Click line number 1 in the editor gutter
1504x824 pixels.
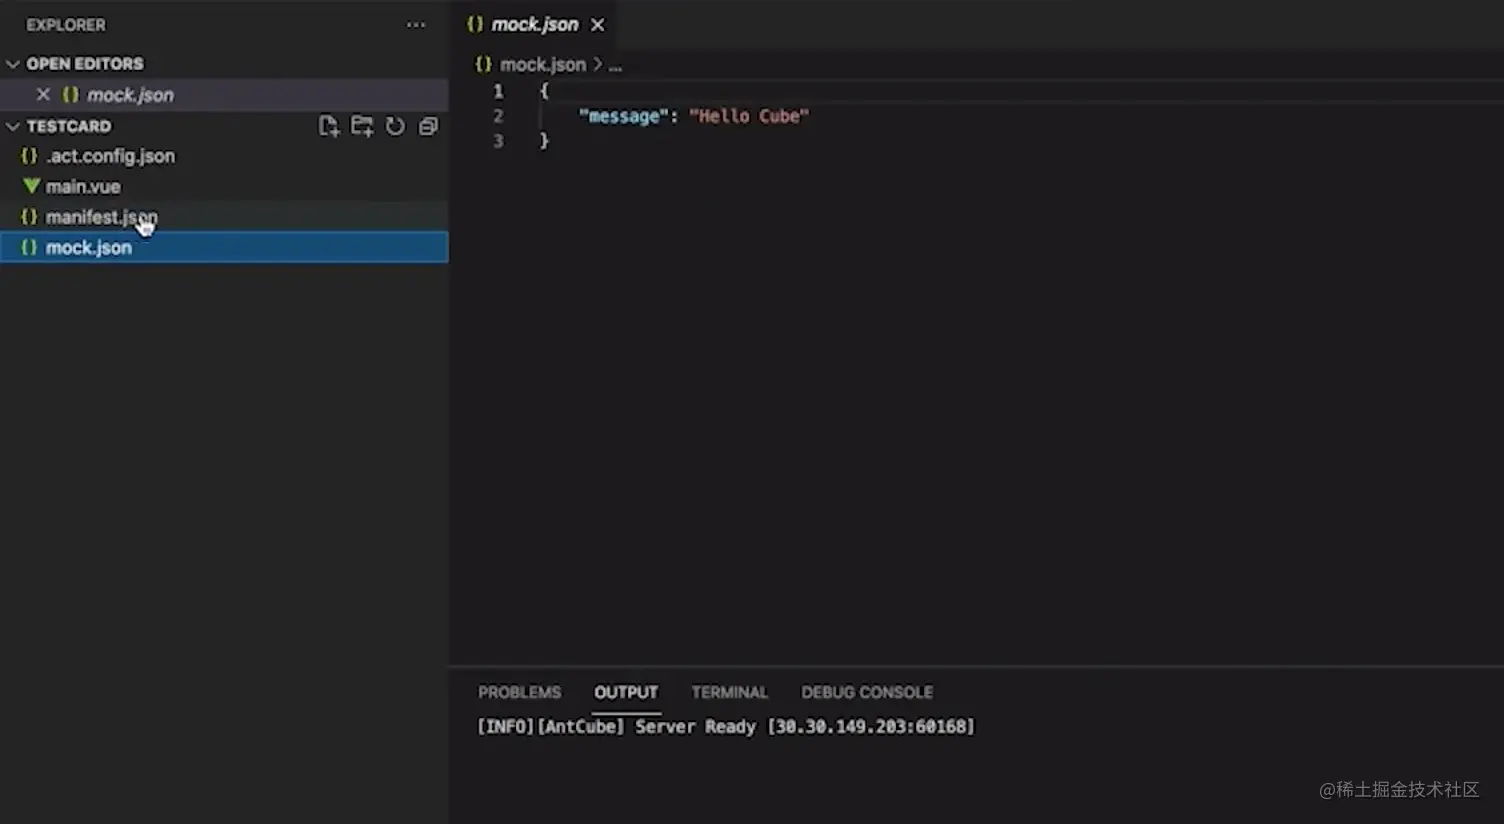coord(498,91)
